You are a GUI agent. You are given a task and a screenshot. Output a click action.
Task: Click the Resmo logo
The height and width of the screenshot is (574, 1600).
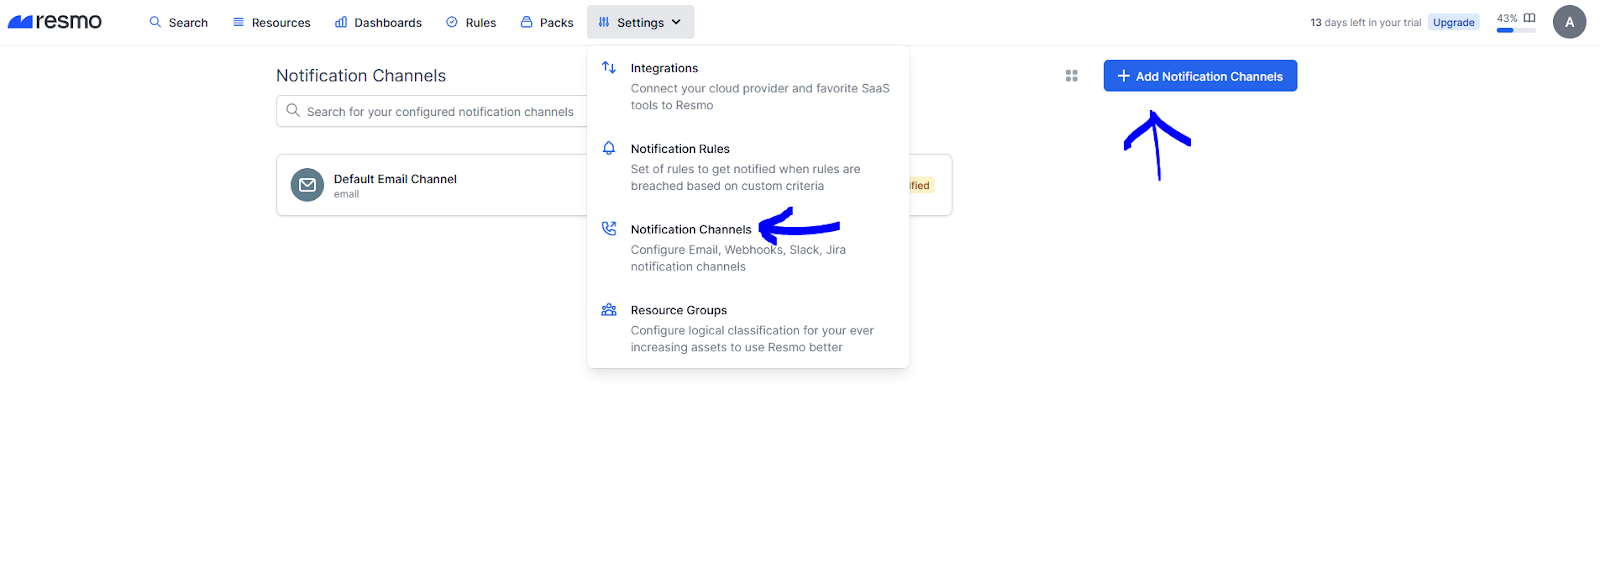[55, 22]
